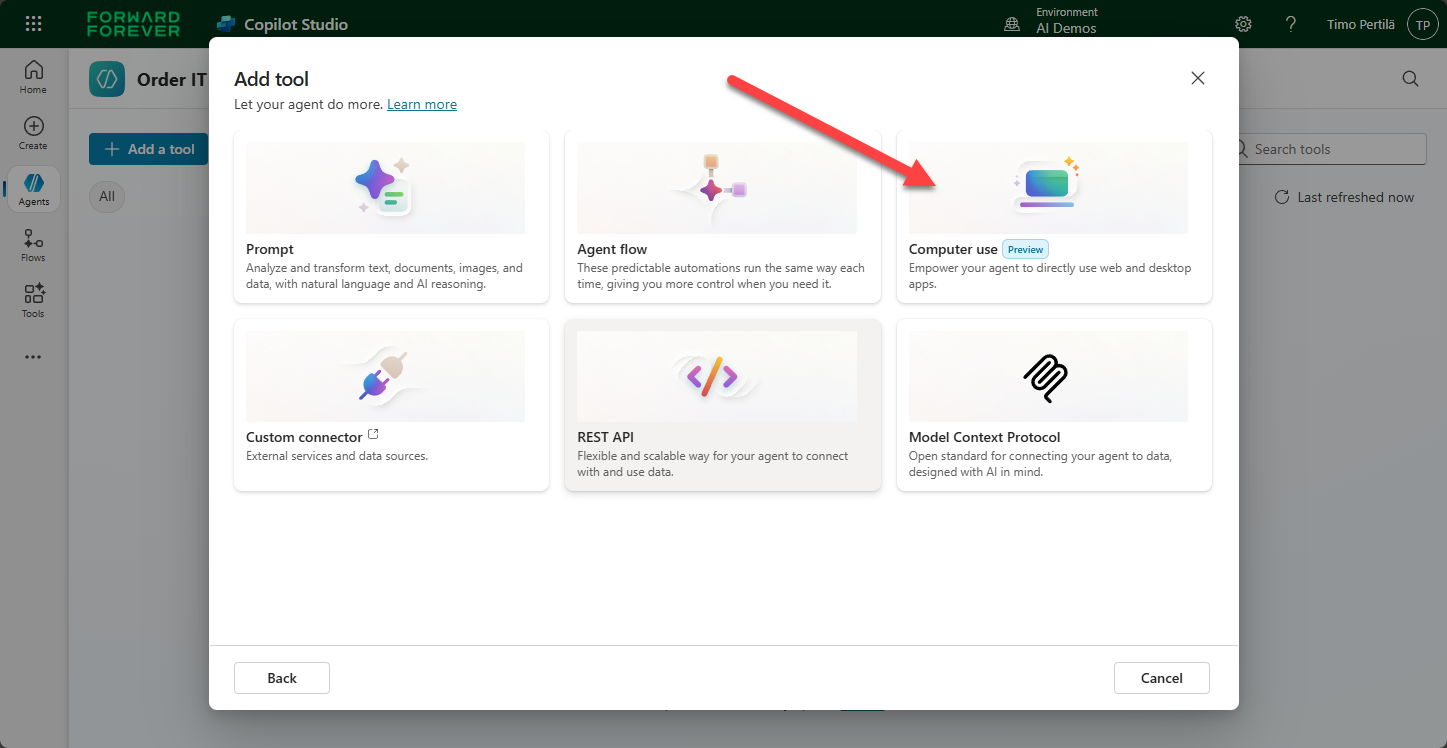Open Flows in the left navigation
The width and height of the screenshot is (1447, 748).
[33, 245]
